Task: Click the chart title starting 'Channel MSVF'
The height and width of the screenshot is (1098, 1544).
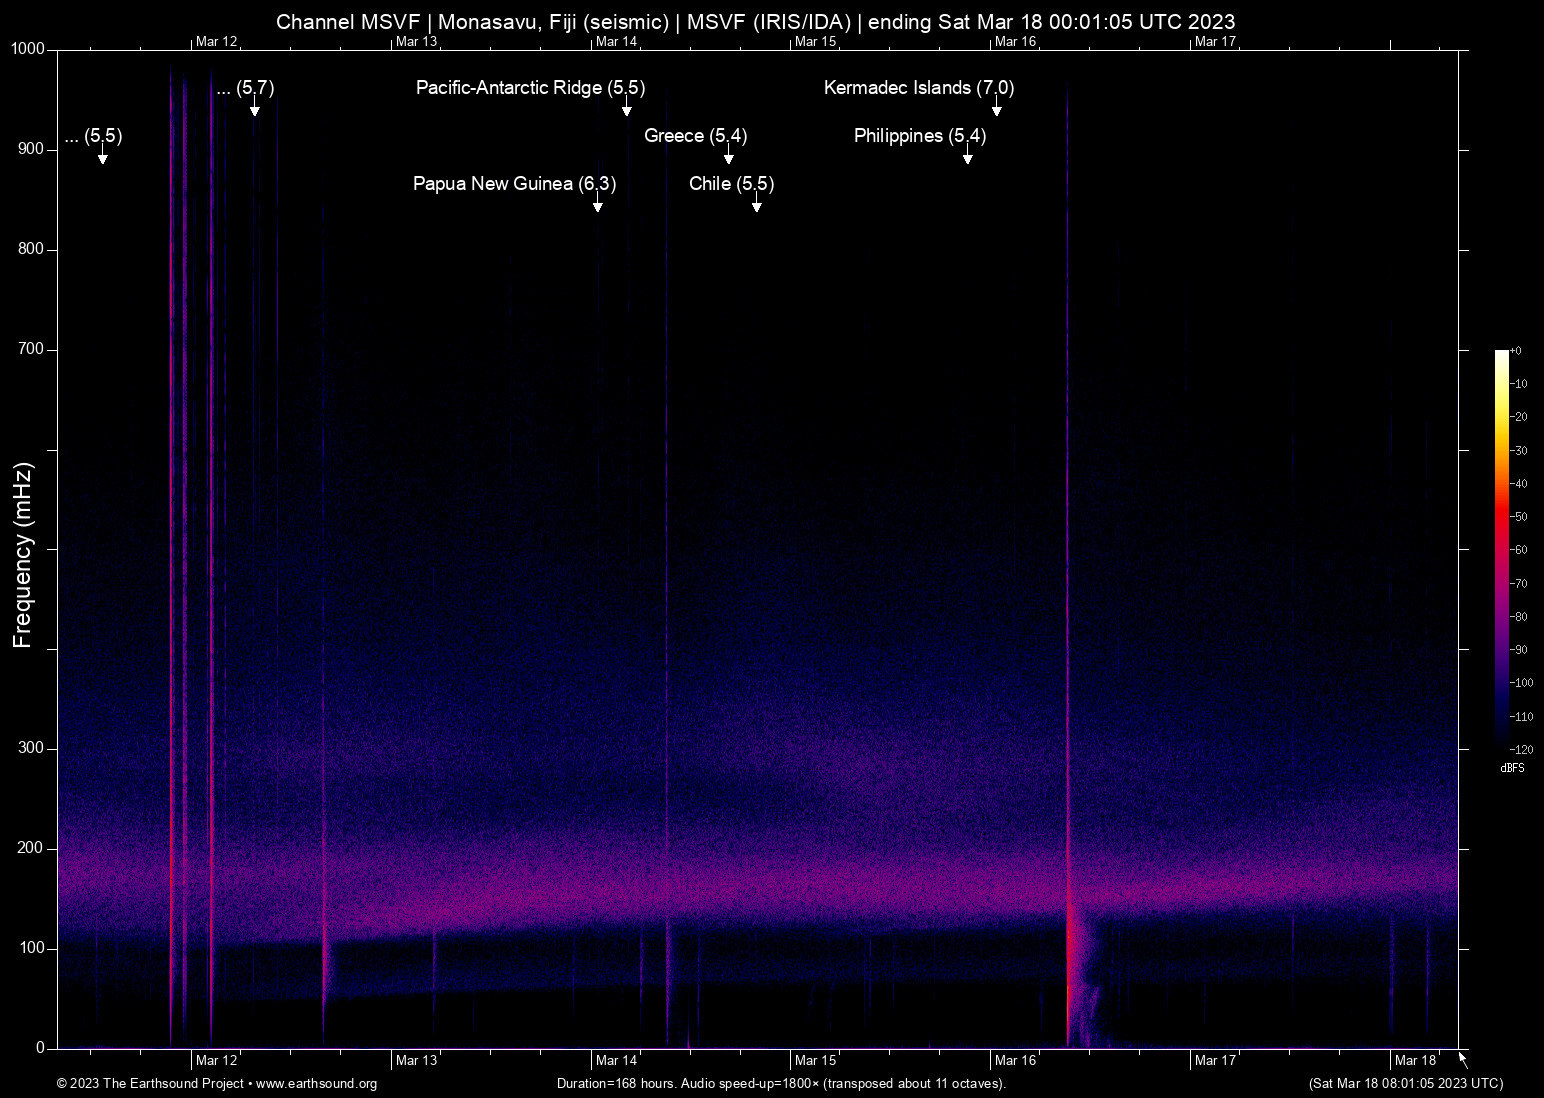Action: [x=755, y=22]
